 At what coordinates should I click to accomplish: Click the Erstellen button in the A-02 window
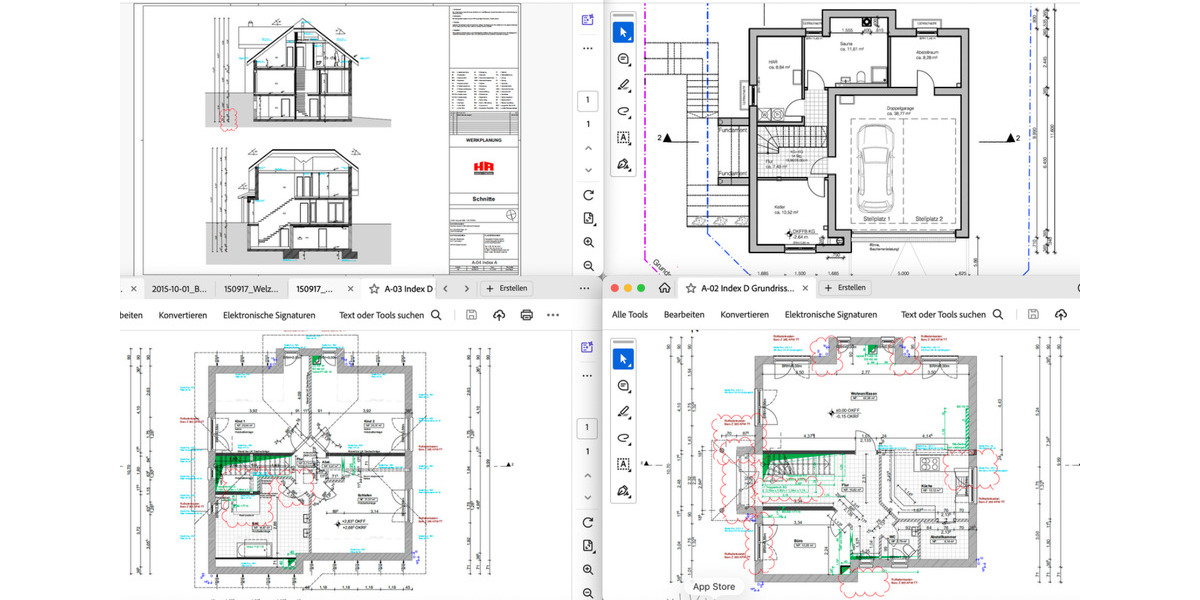point(846,288)
